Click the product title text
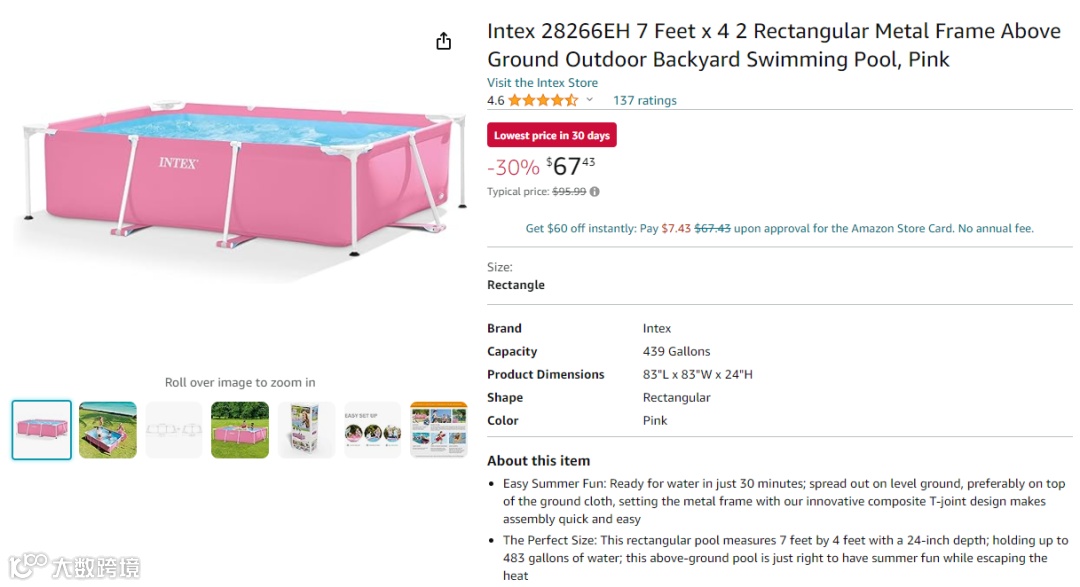 773,45
